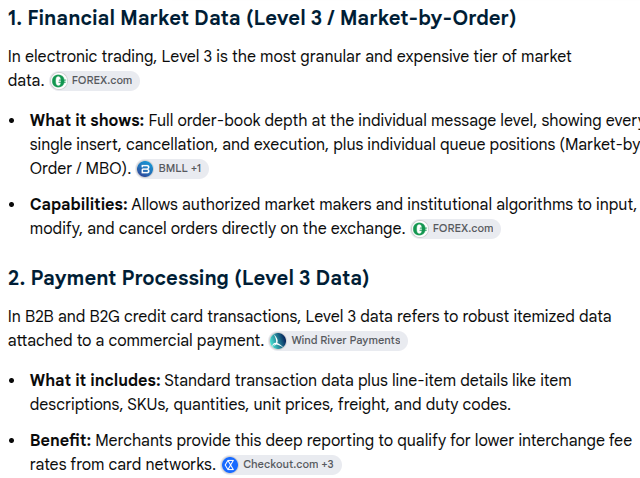Click the bold "Capabilities:" label

[x=79, y=205]
